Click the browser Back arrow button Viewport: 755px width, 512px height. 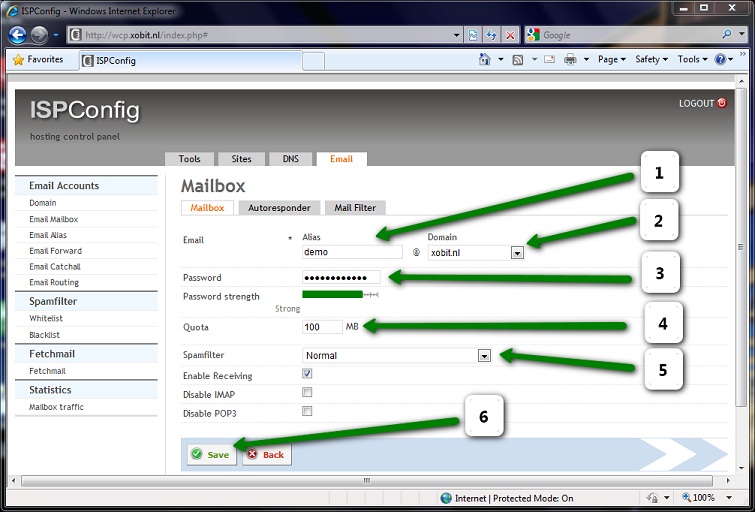17,34
